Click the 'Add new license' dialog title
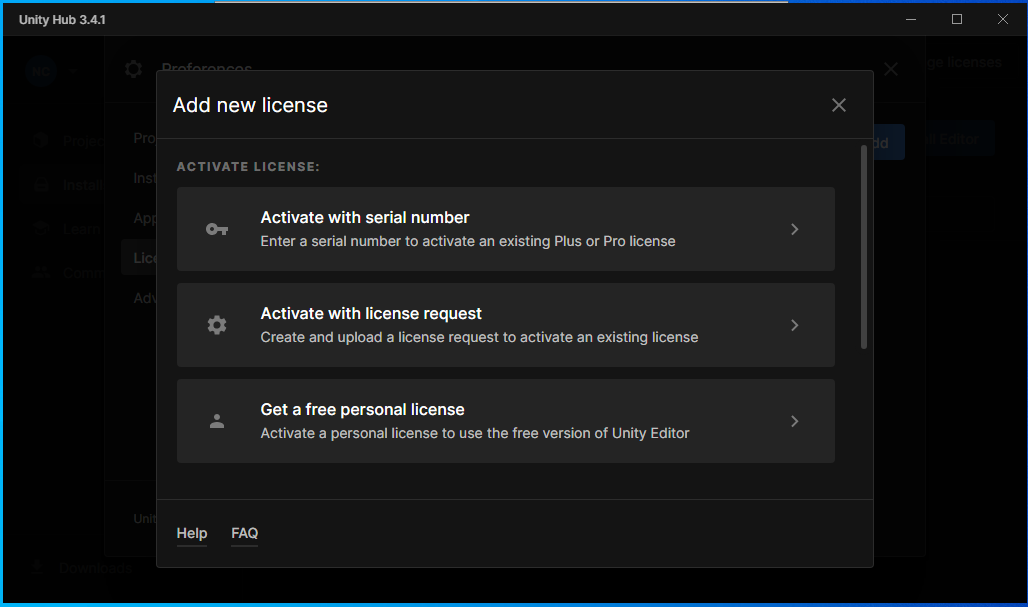 250,105
